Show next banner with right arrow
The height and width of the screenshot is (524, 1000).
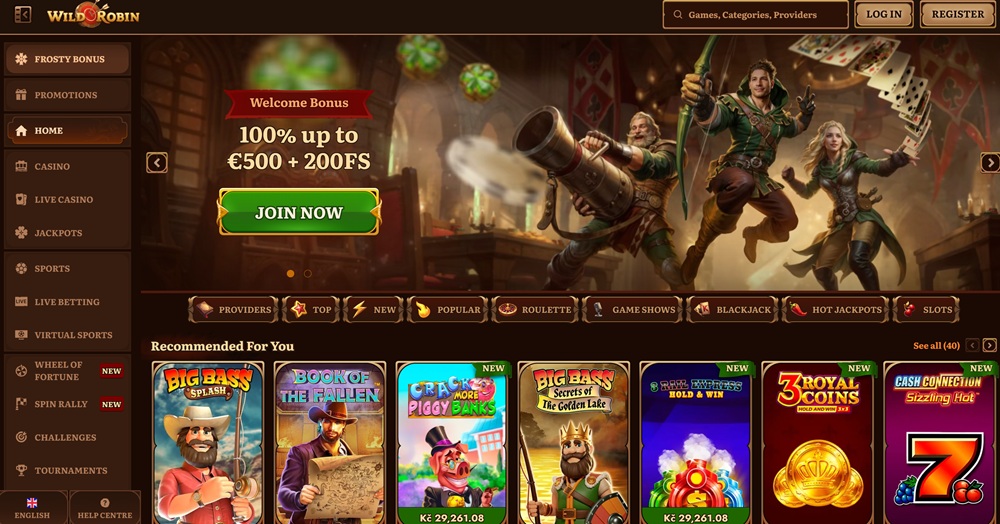990,163
